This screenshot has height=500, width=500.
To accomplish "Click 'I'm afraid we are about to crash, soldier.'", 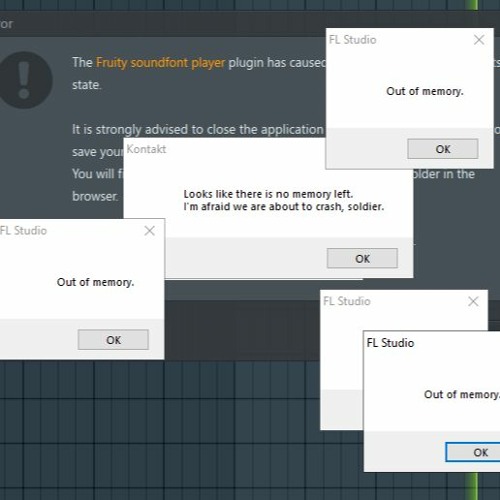I will coord(284,207).
